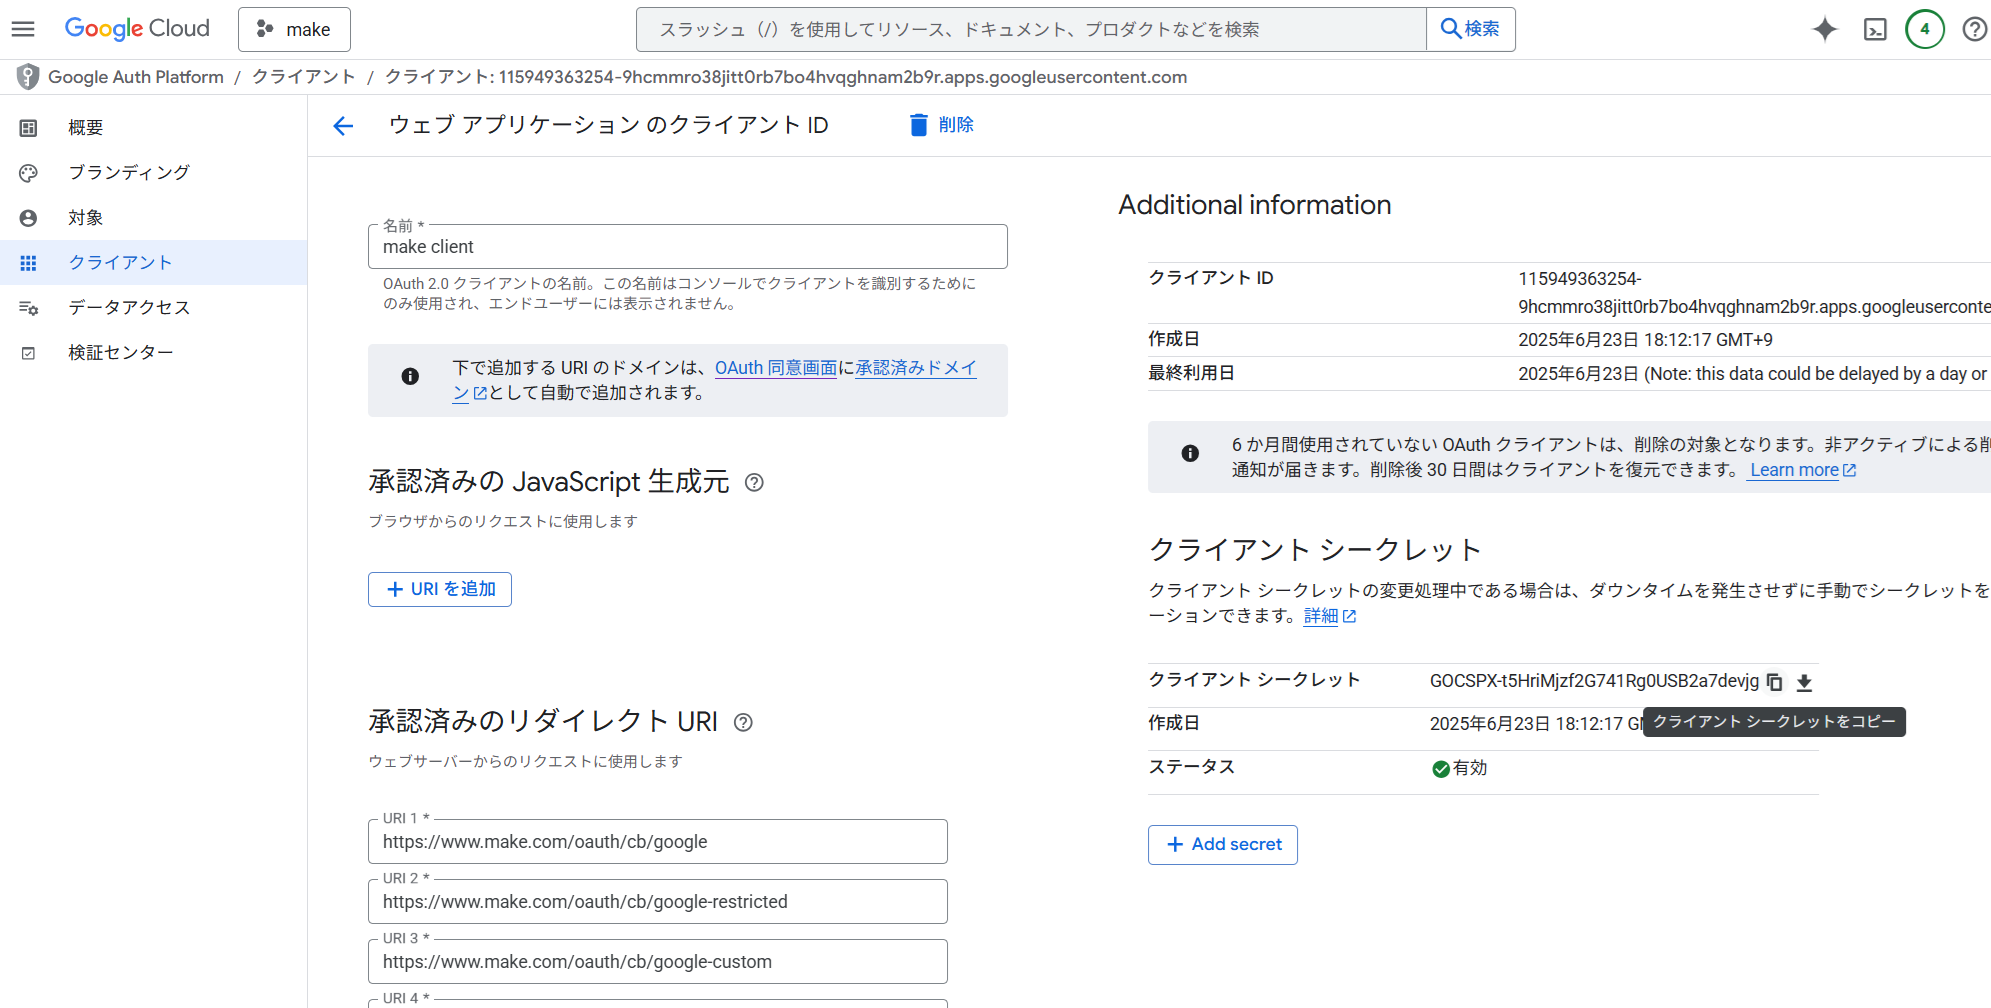Copy the client secret with copy icon

click(1774, 682)
